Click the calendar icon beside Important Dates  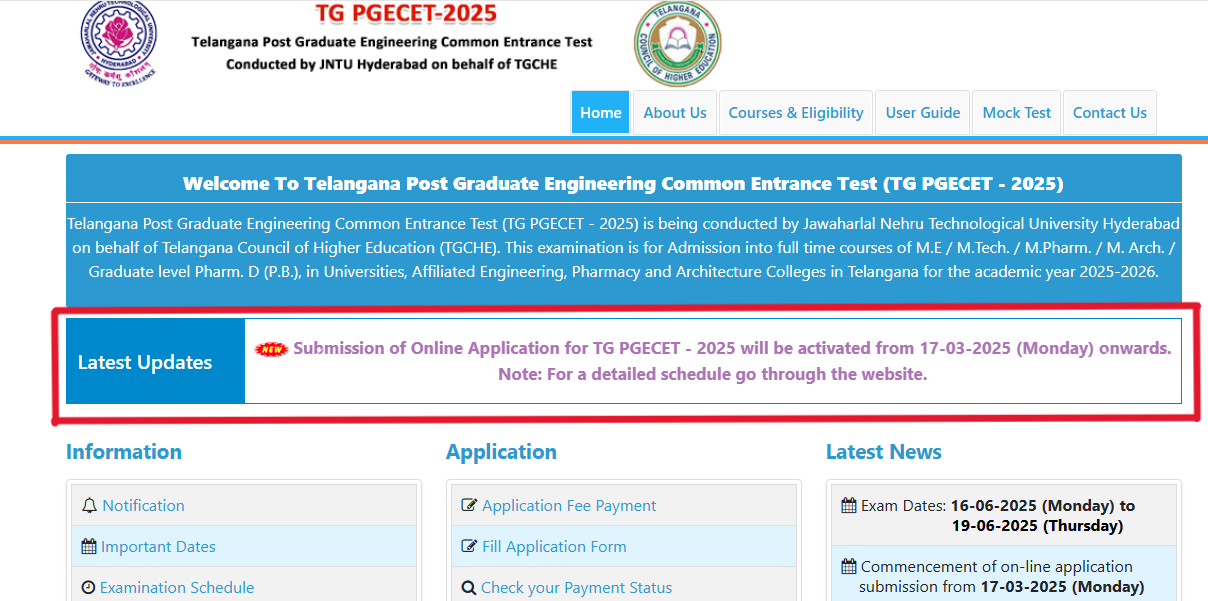[x=89, y=547]
